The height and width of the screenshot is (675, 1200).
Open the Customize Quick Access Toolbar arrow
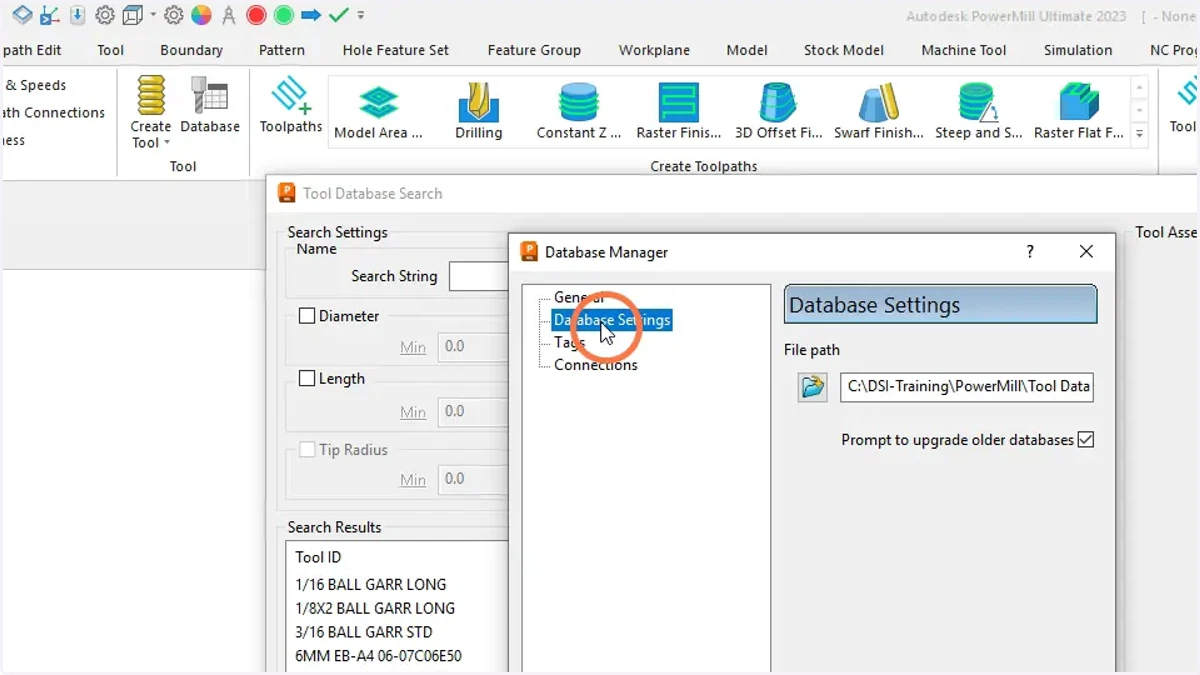click(x=360, y=15)
